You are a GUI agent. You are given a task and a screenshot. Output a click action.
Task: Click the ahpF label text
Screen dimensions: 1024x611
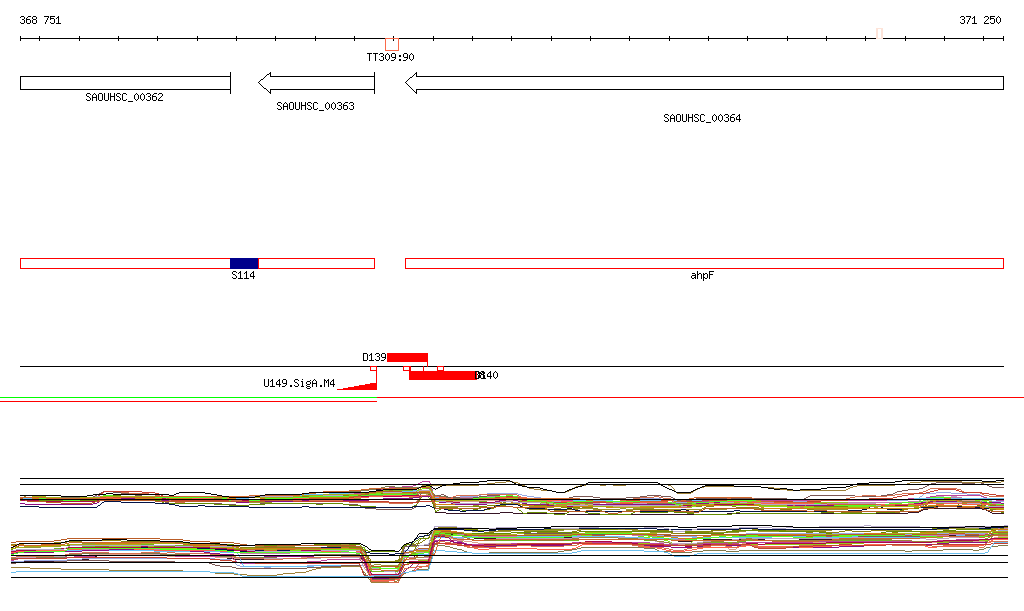pyautogui.click(x=702, y=275)
